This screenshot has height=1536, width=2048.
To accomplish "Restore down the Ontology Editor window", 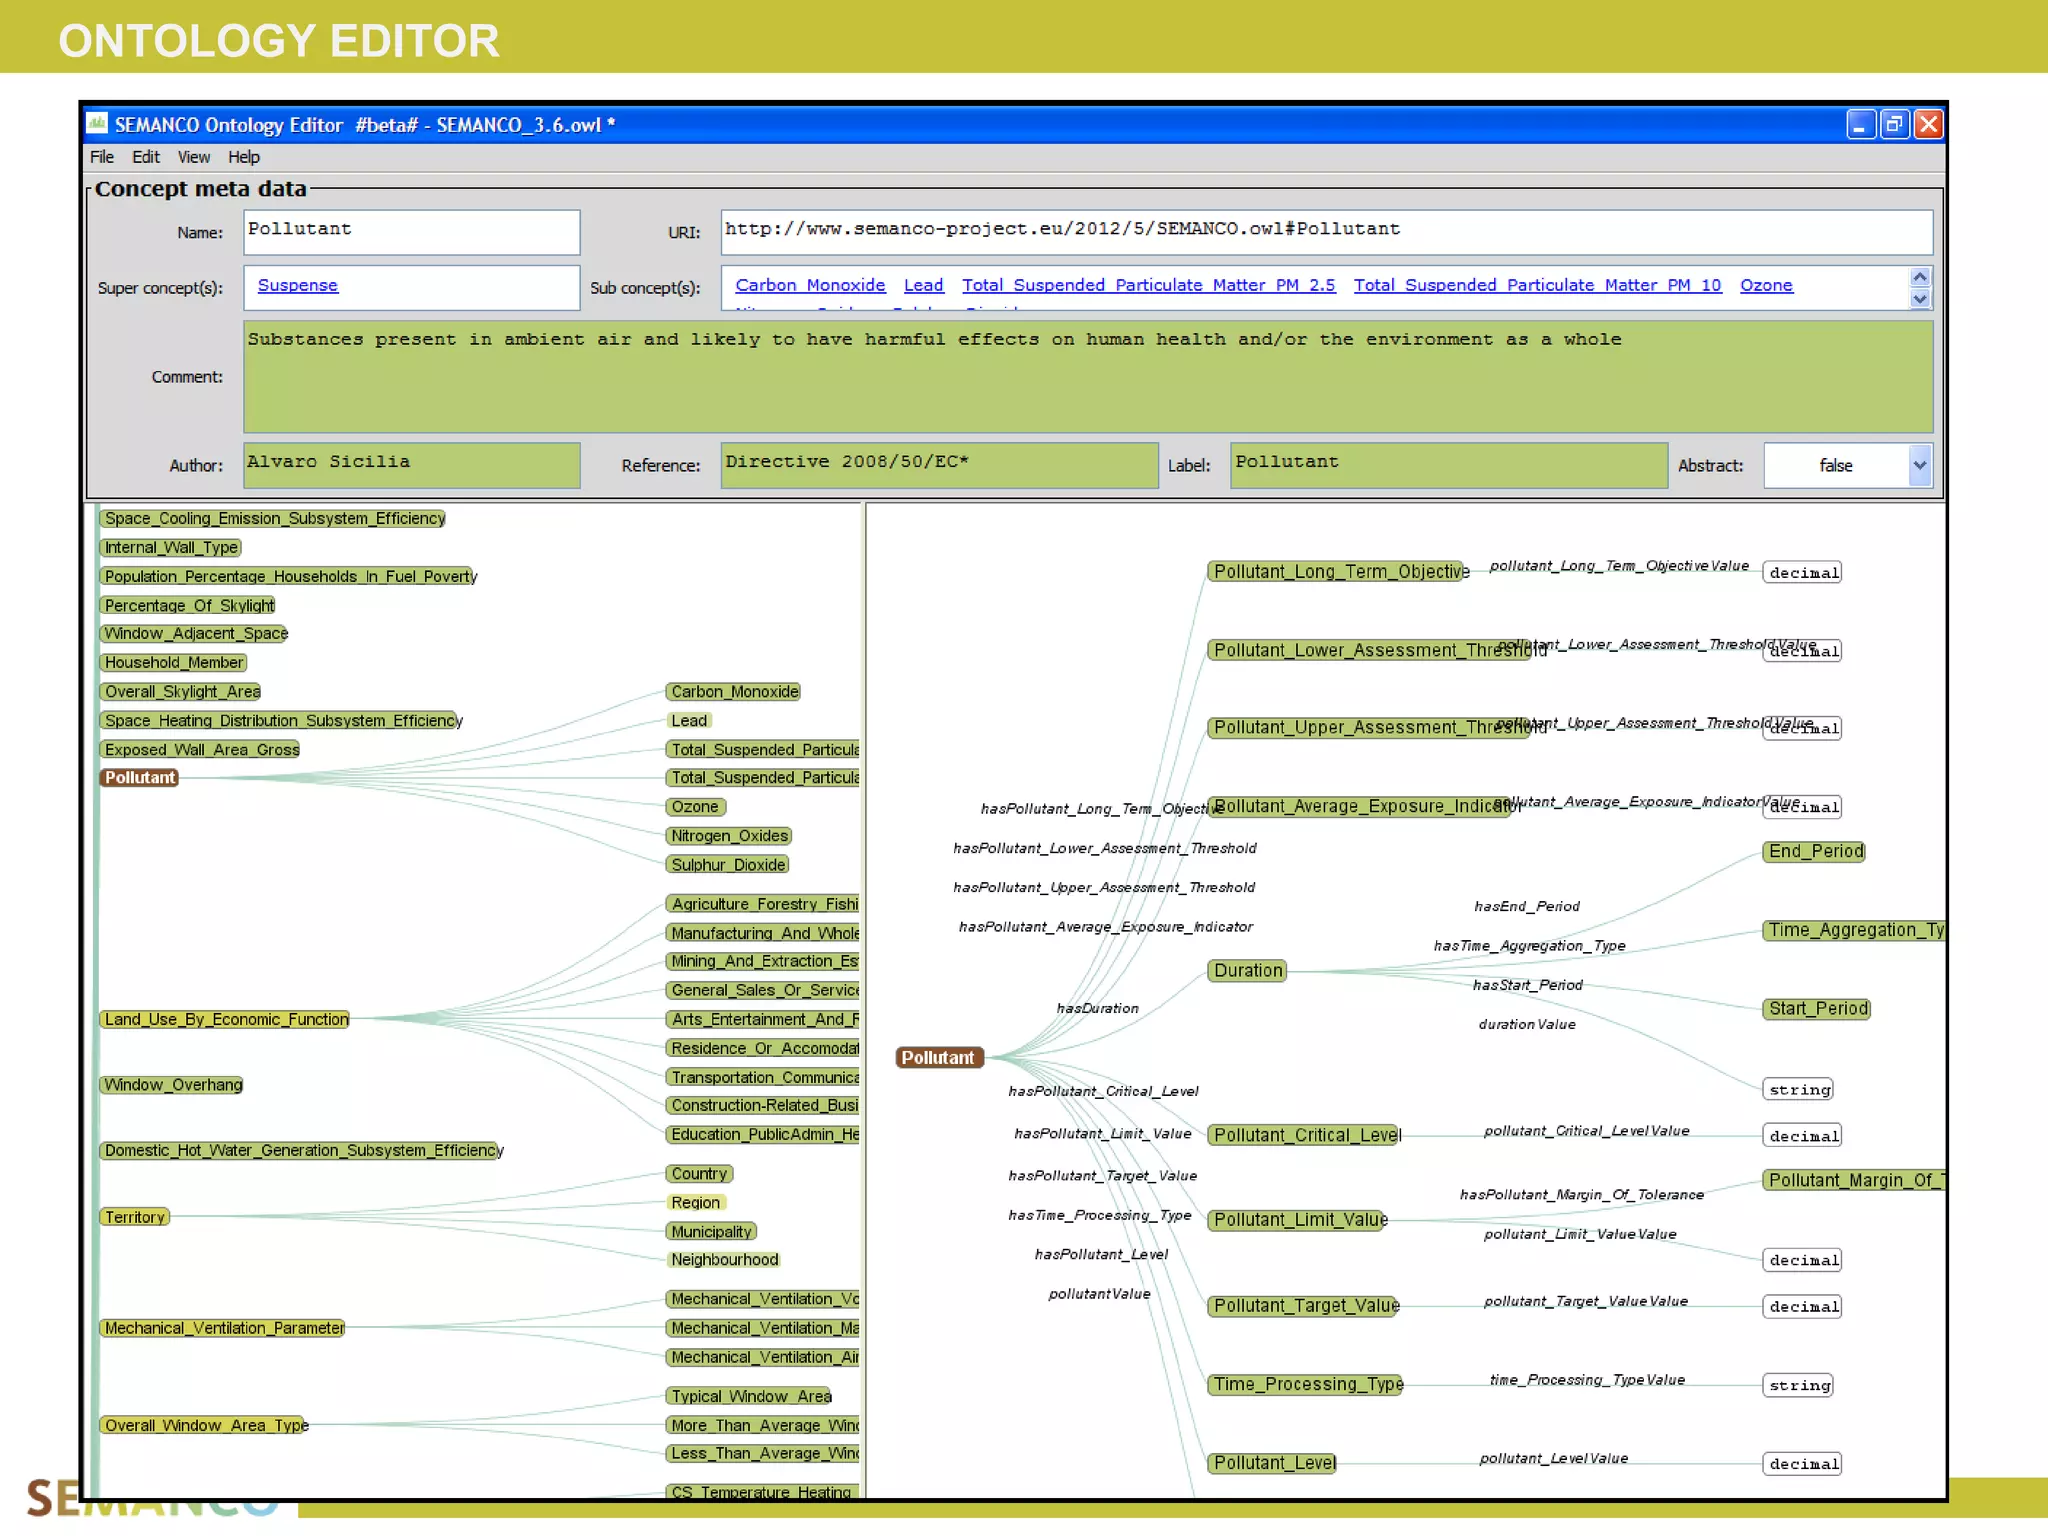I will tap(1894, 124).
